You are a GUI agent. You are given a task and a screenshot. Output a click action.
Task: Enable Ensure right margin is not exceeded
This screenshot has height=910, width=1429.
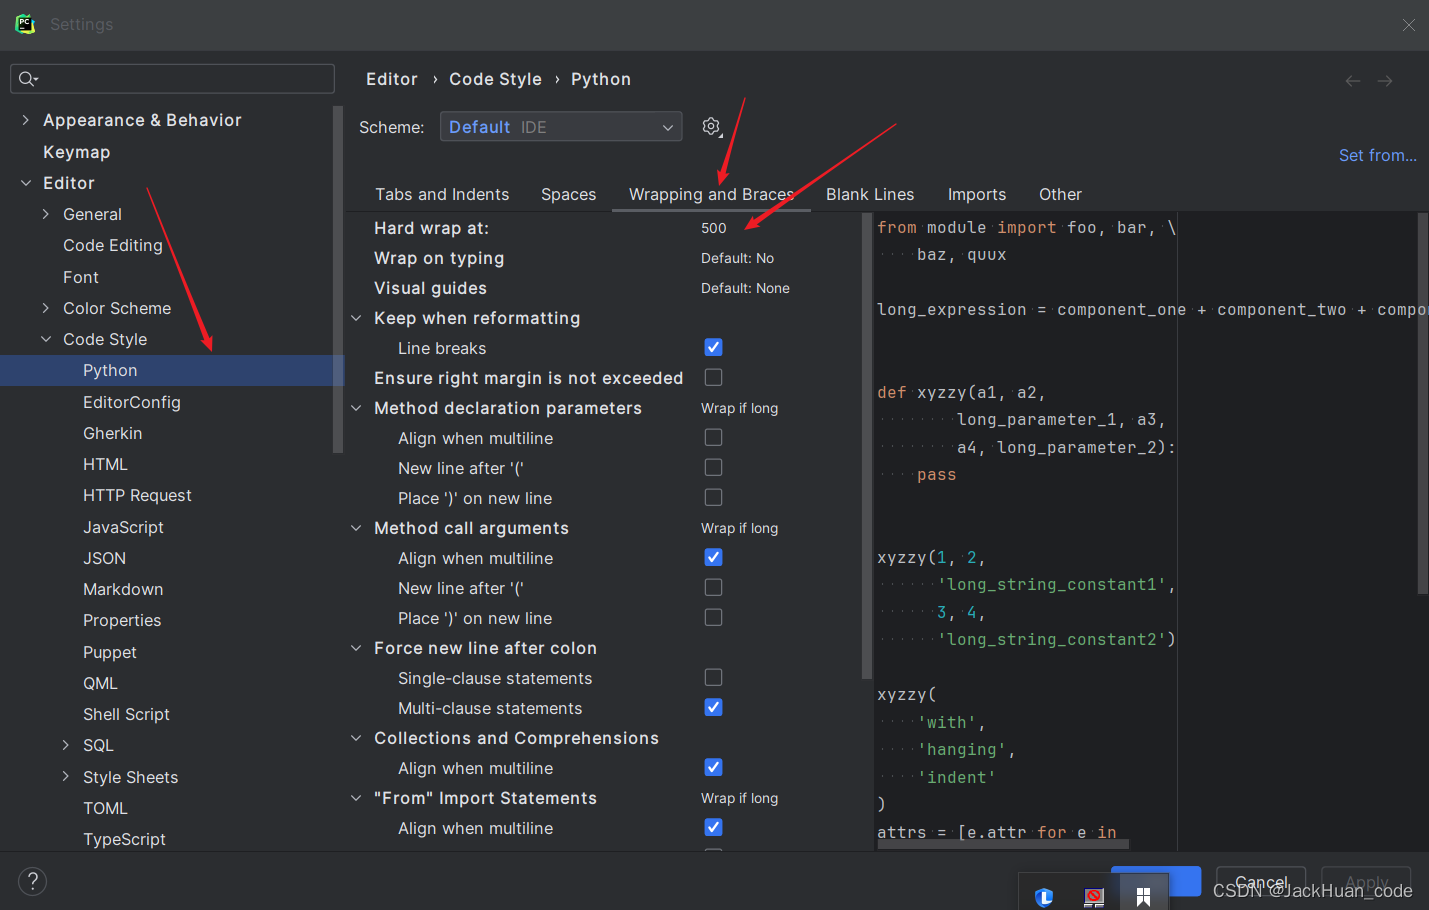[713, 377]
